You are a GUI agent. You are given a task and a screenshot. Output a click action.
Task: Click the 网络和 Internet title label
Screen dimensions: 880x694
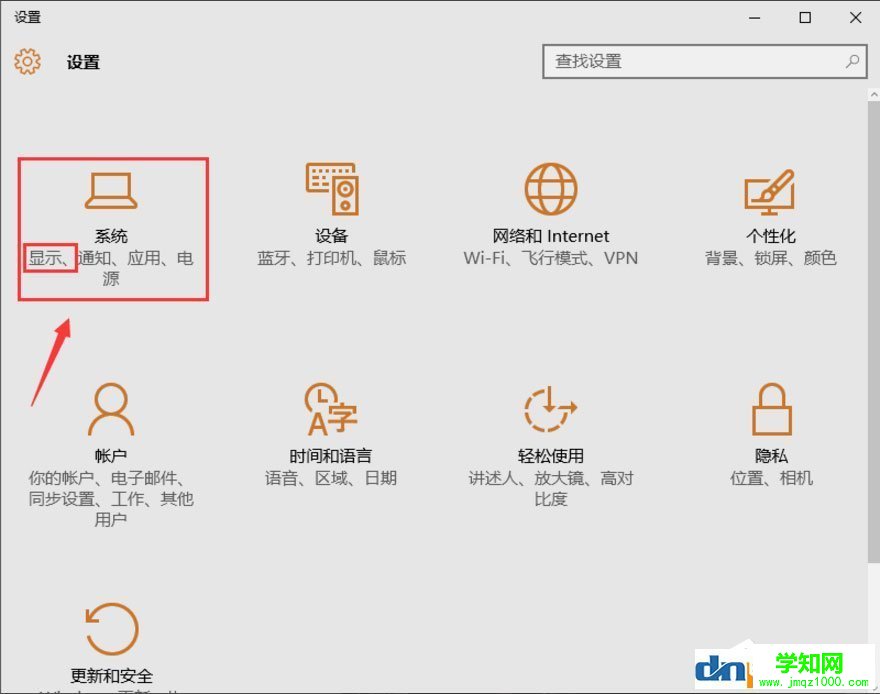pos(551,236)
